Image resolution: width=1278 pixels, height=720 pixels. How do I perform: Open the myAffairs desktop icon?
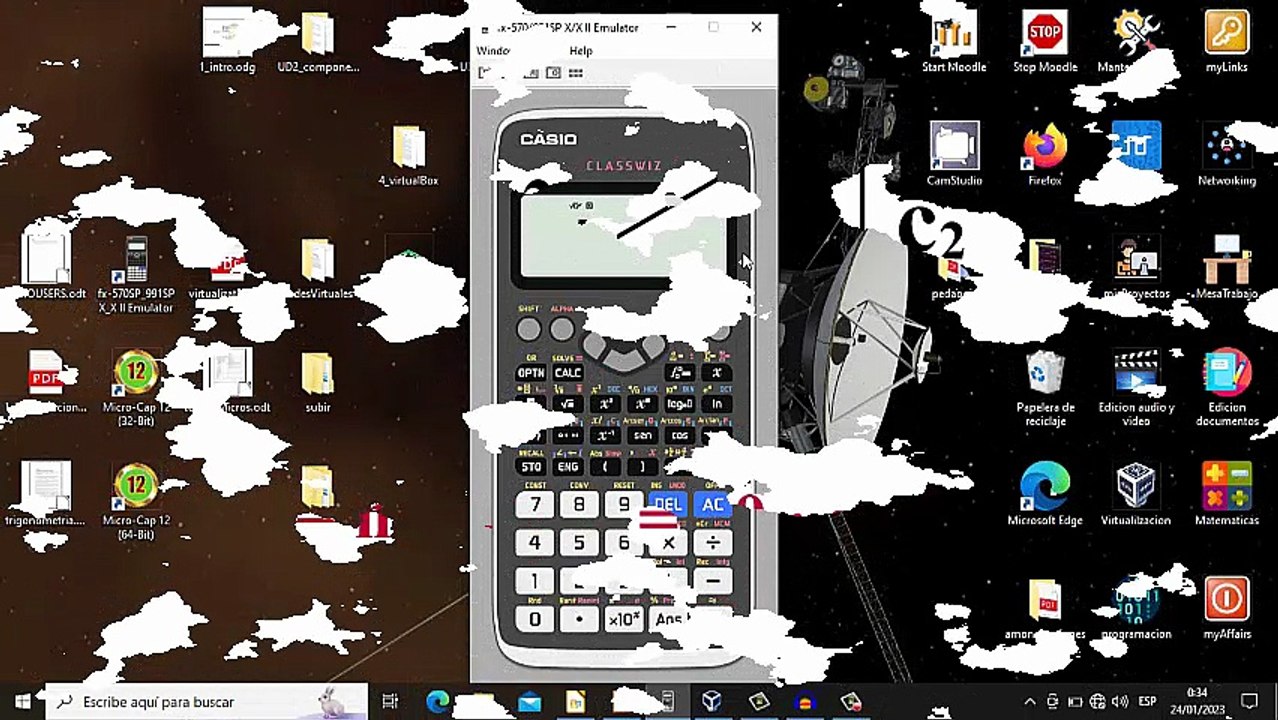(x=1226, y=608)
